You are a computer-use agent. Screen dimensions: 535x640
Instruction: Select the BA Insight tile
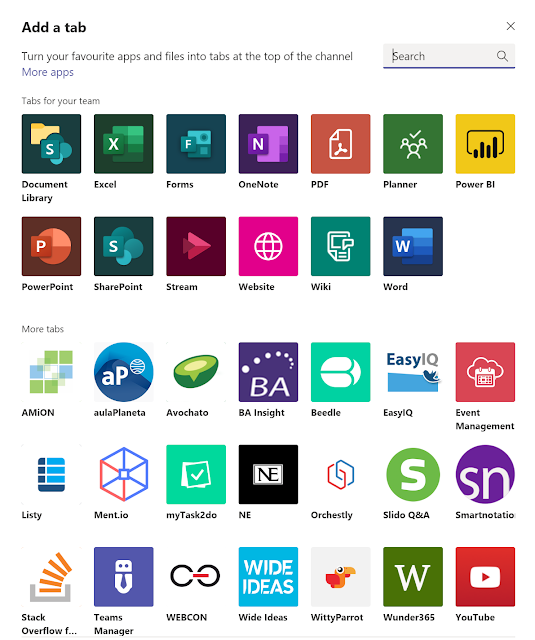(268, 372)
